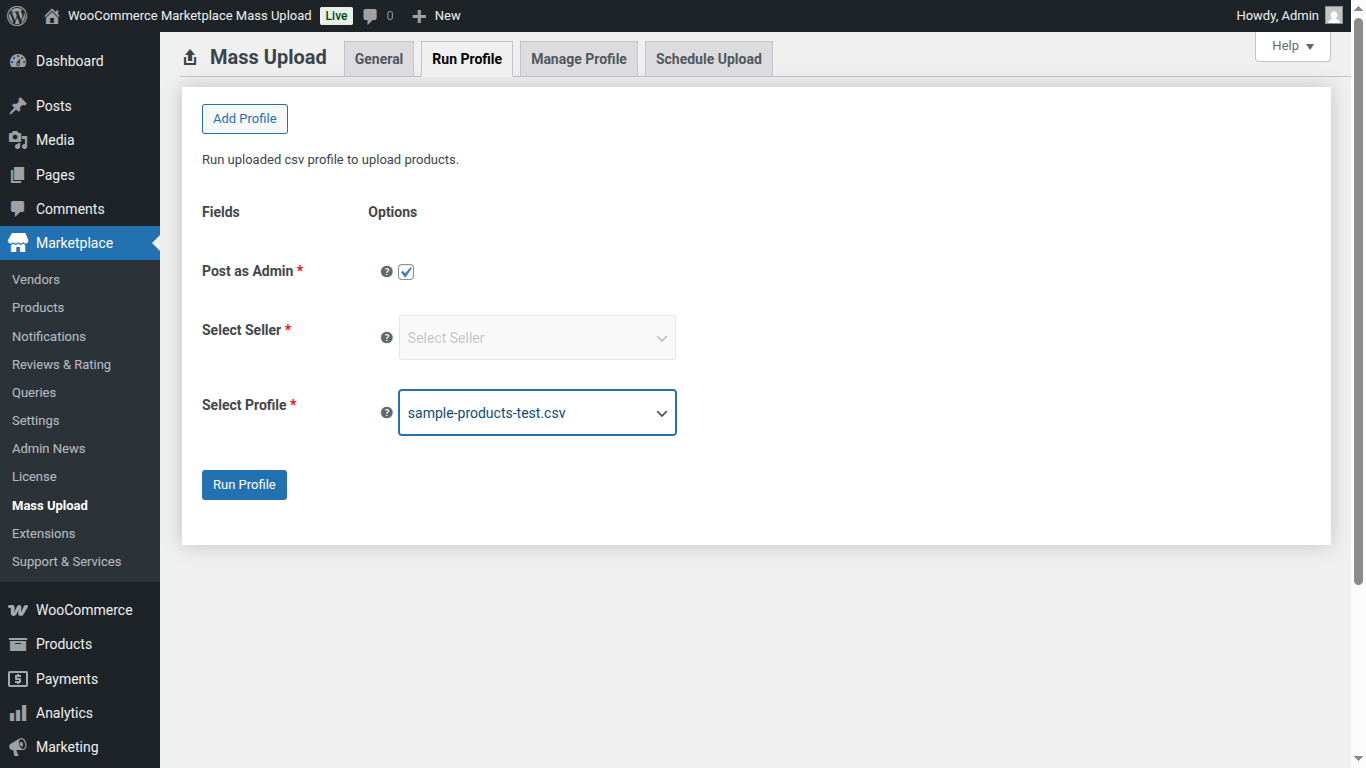Open Payments via the dollar icon
1366x768 pixels.
click(x=17, y=678)
